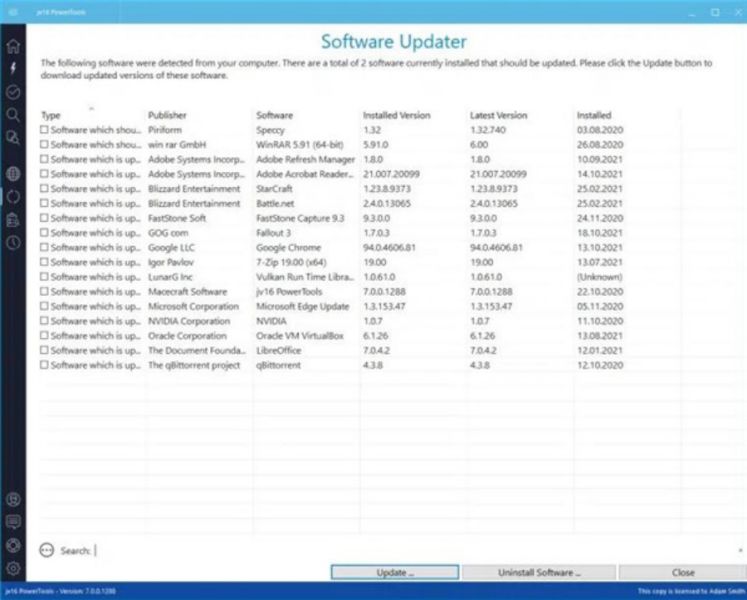Click the circled checkmark sidebar icon
747x600 pixels.
click(x=13, y=92)
